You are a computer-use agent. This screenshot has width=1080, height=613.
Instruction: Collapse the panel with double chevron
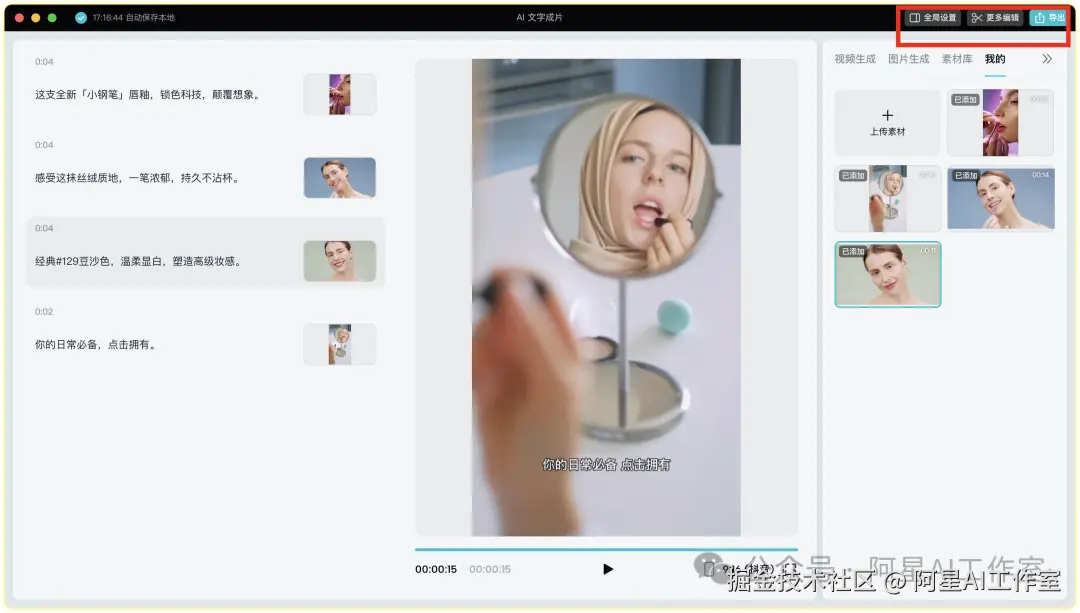click(1047, 59)
